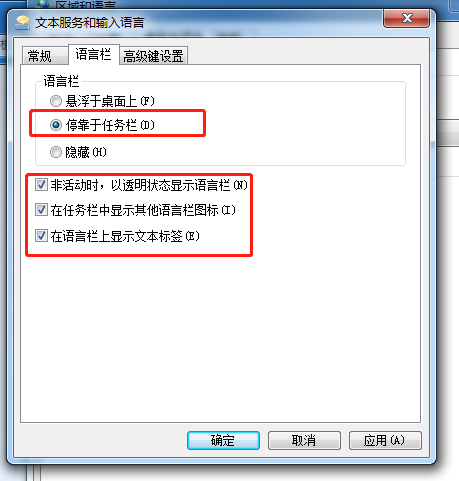Click the 隐藏(H) label text

pos(86,152)
